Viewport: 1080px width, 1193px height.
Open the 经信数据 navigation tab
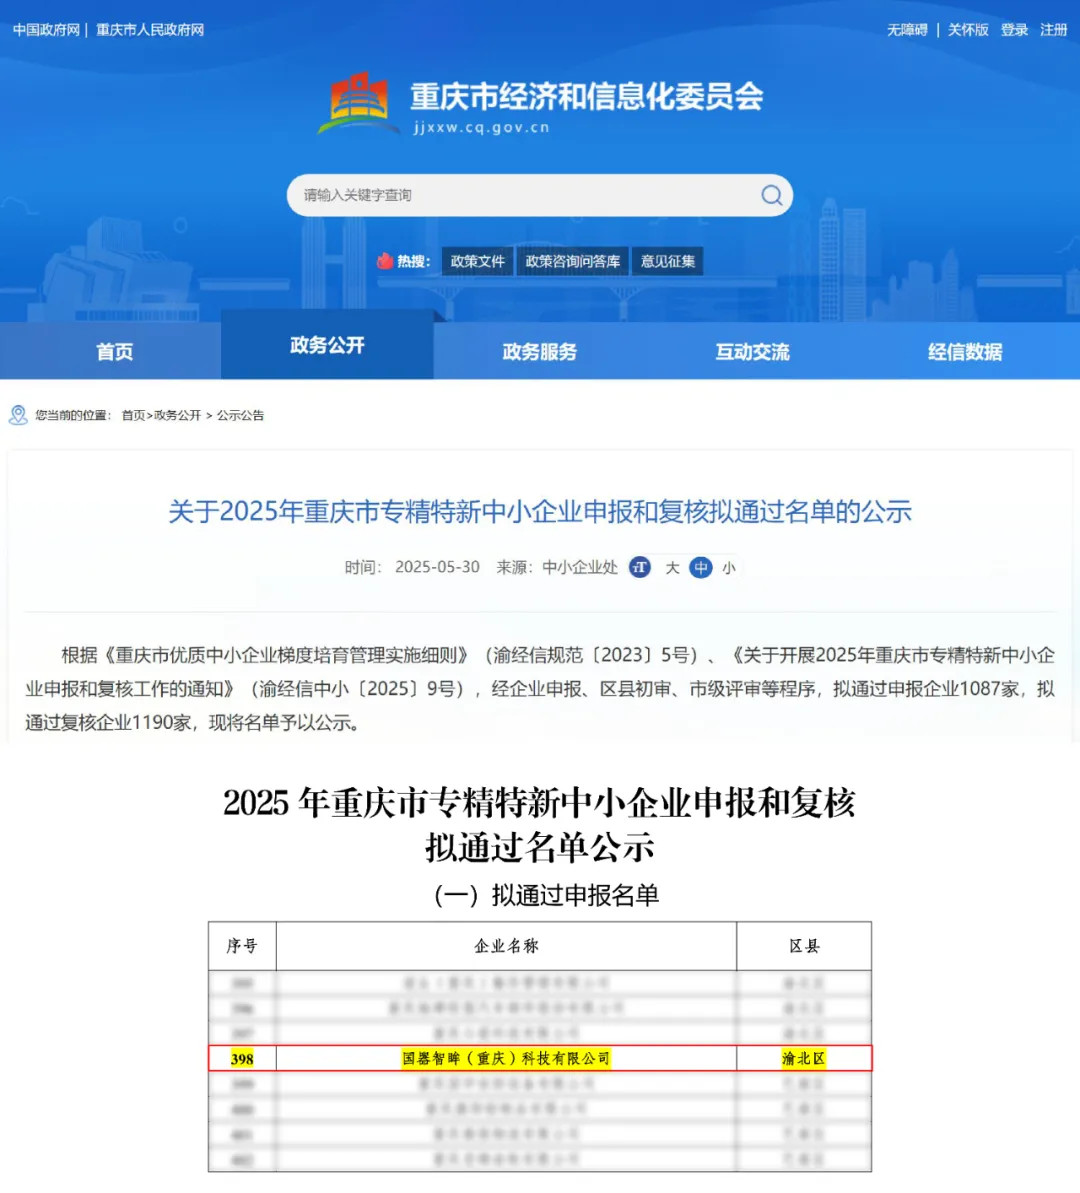[x=965, y=352]
